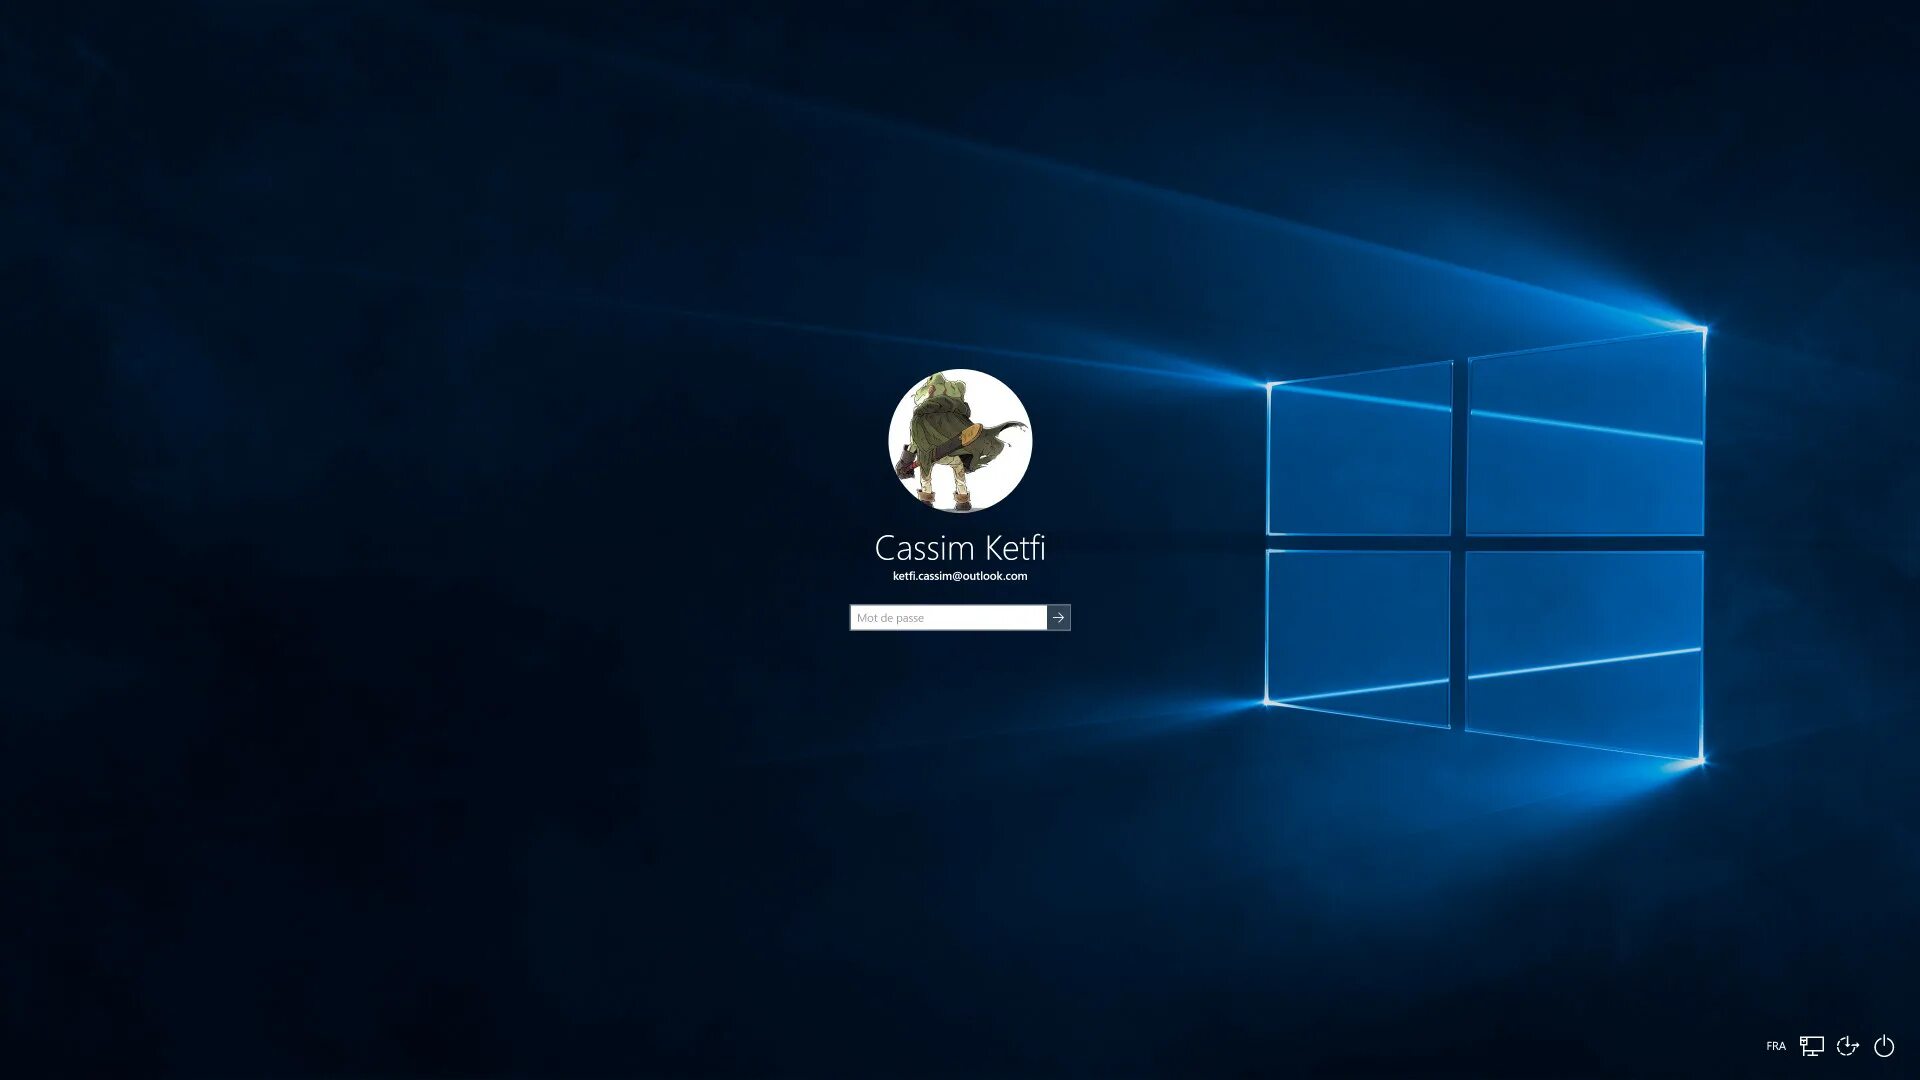Open the power icon's shutdown menu
The image size is (1920, 1080).
(1884, 1046)
